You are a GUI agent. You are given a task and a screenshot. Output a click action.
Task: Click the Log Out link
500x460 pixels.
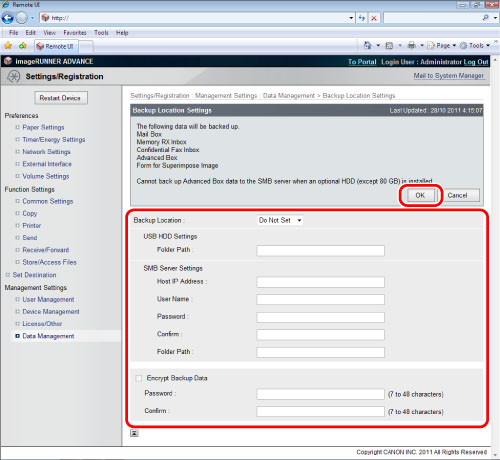pos(476,62)
